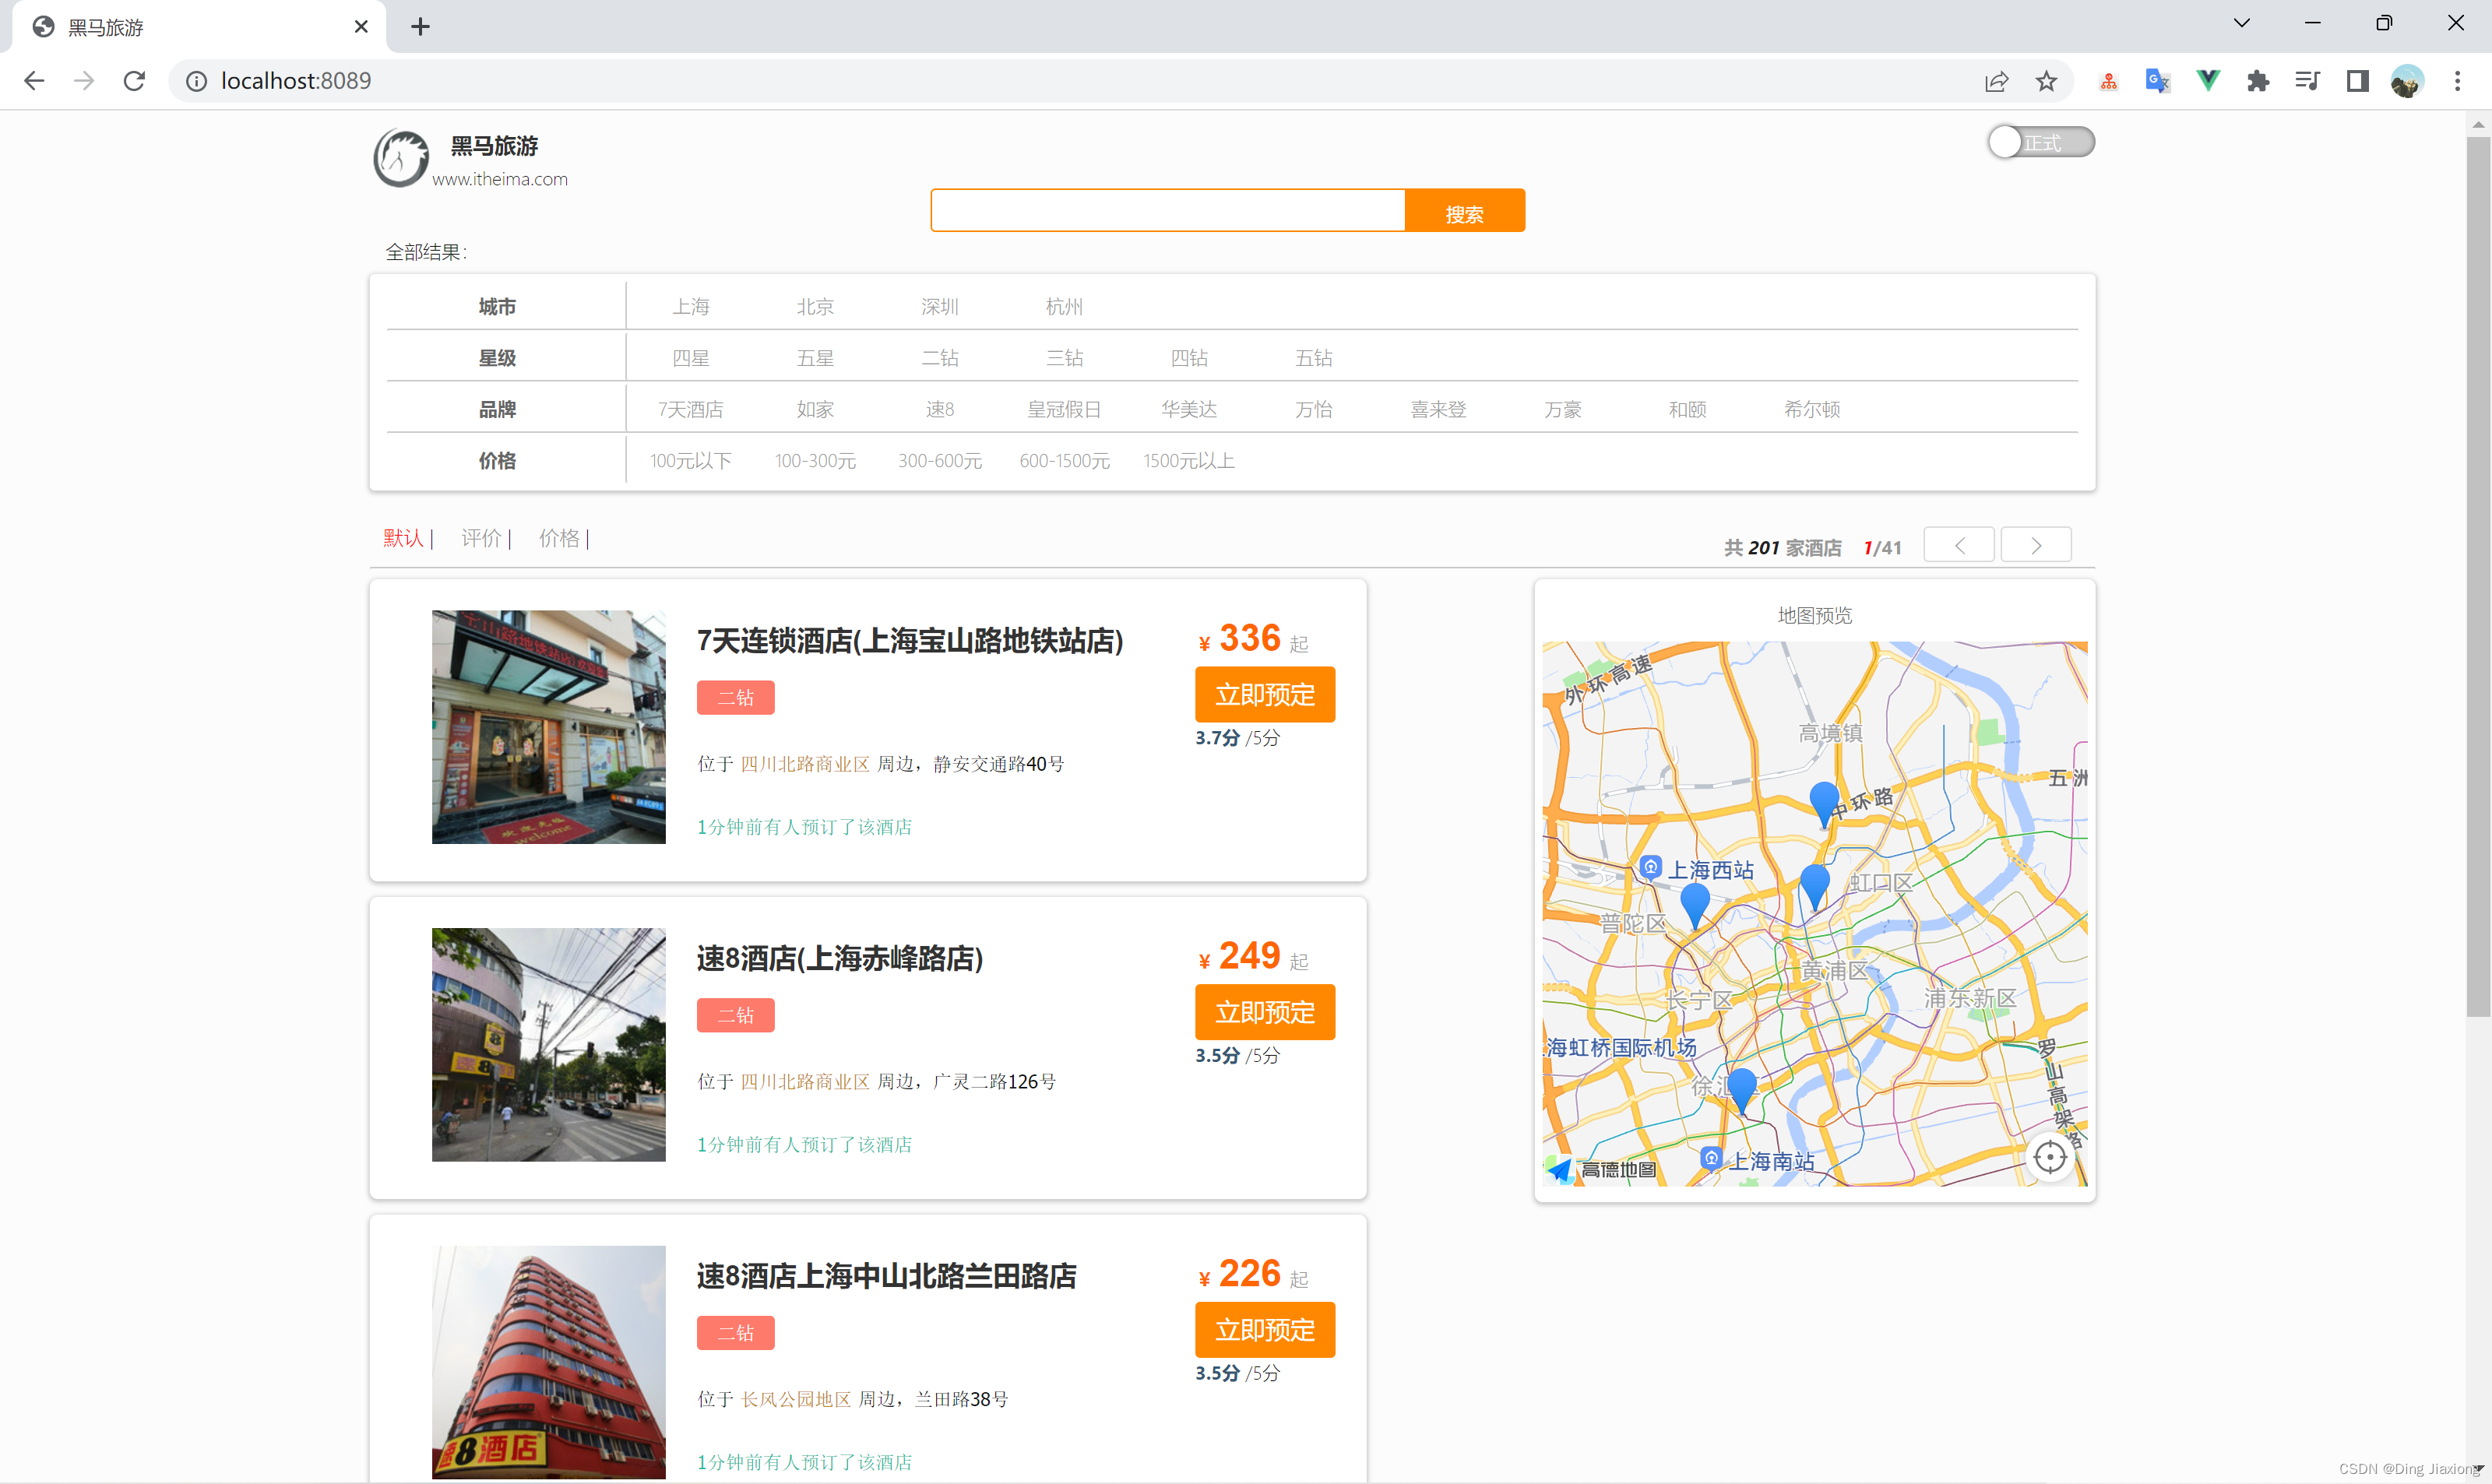Open a new browser tab

click(420, 27)
